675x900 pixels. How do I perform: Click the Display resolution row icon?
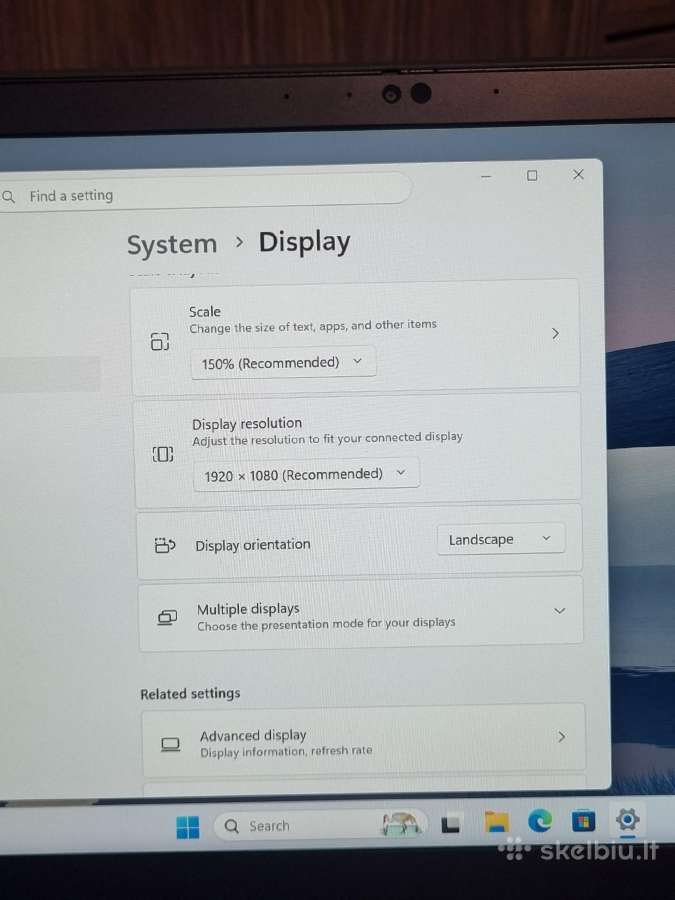pyautogui.click(x=162, y=454)
